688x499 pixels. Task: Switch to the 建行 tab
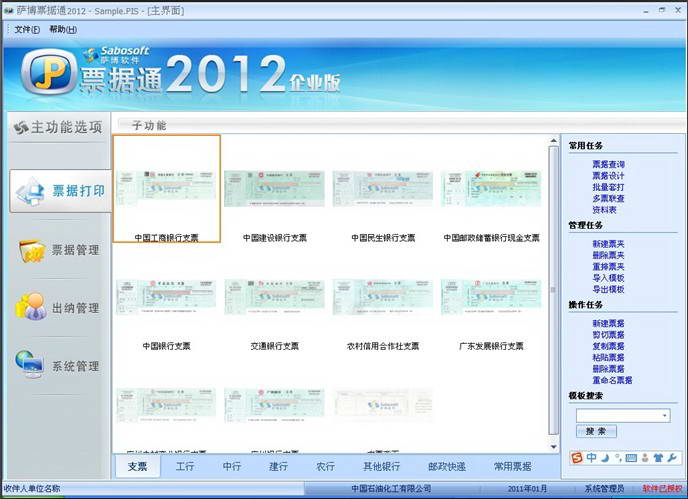[279, 467]
